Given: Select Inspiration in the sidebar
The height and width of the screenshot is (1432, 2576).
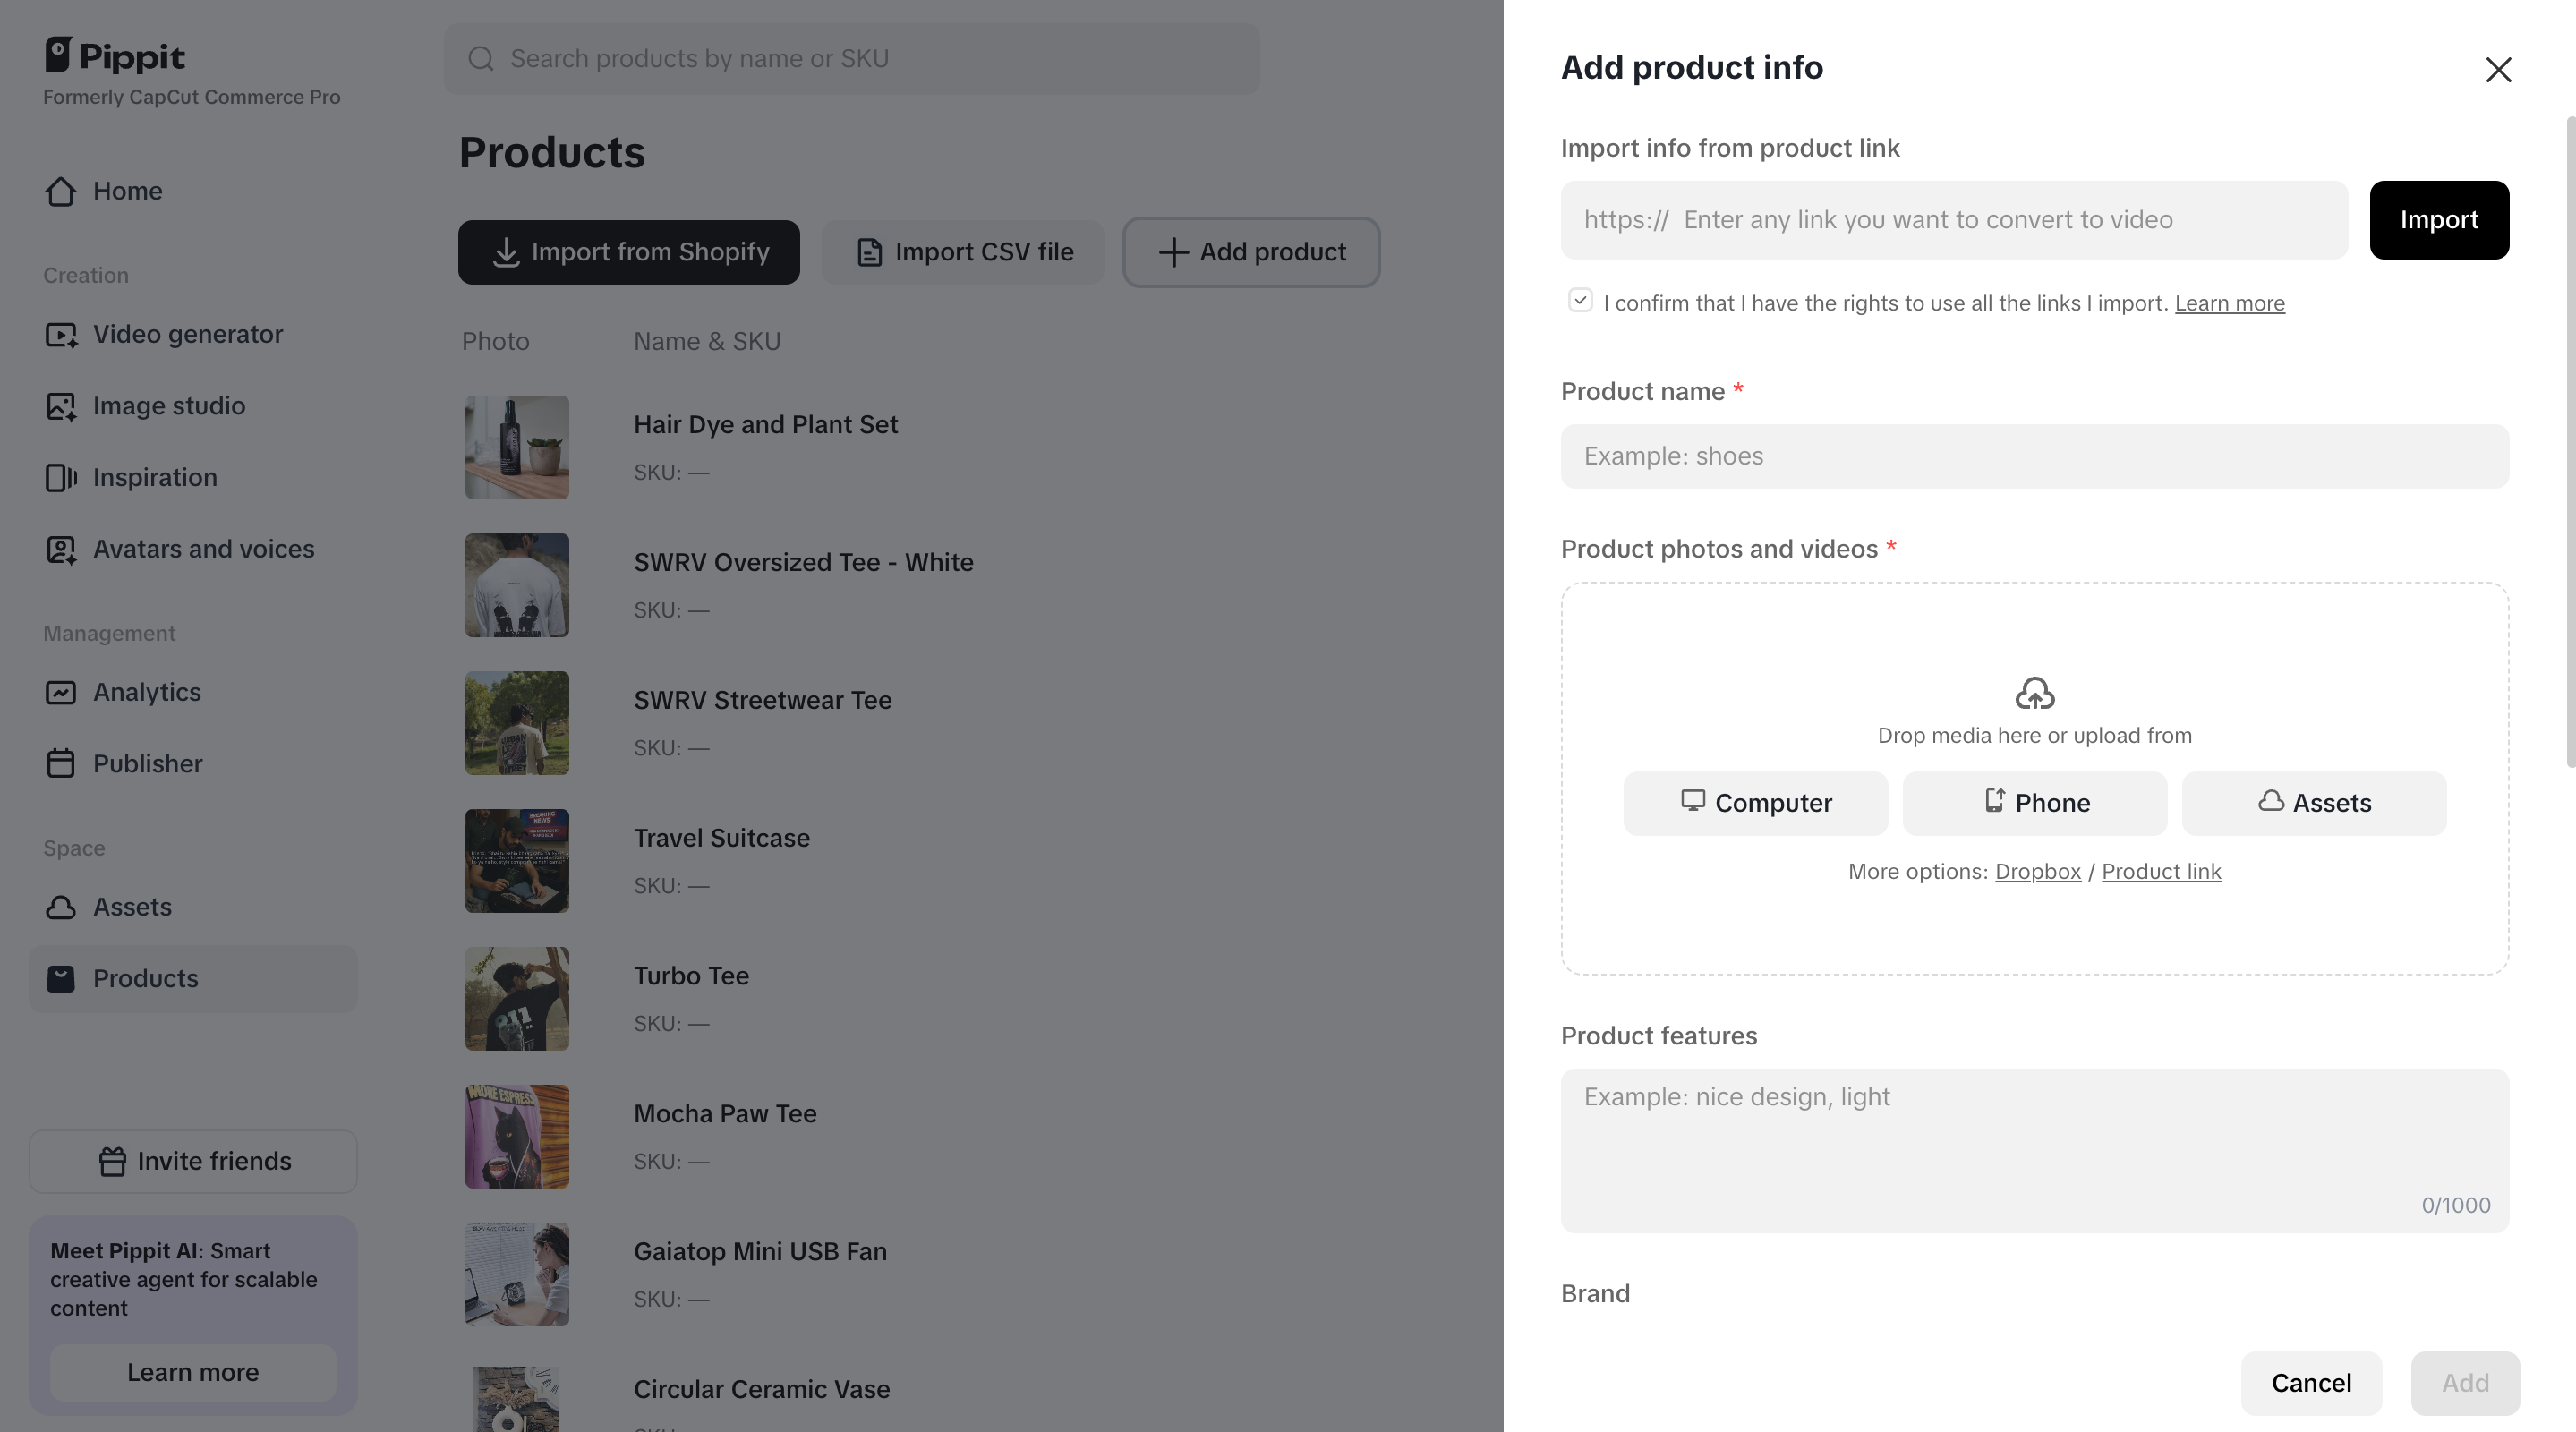Looking at the screenshot, I should [x=155, y=477].
